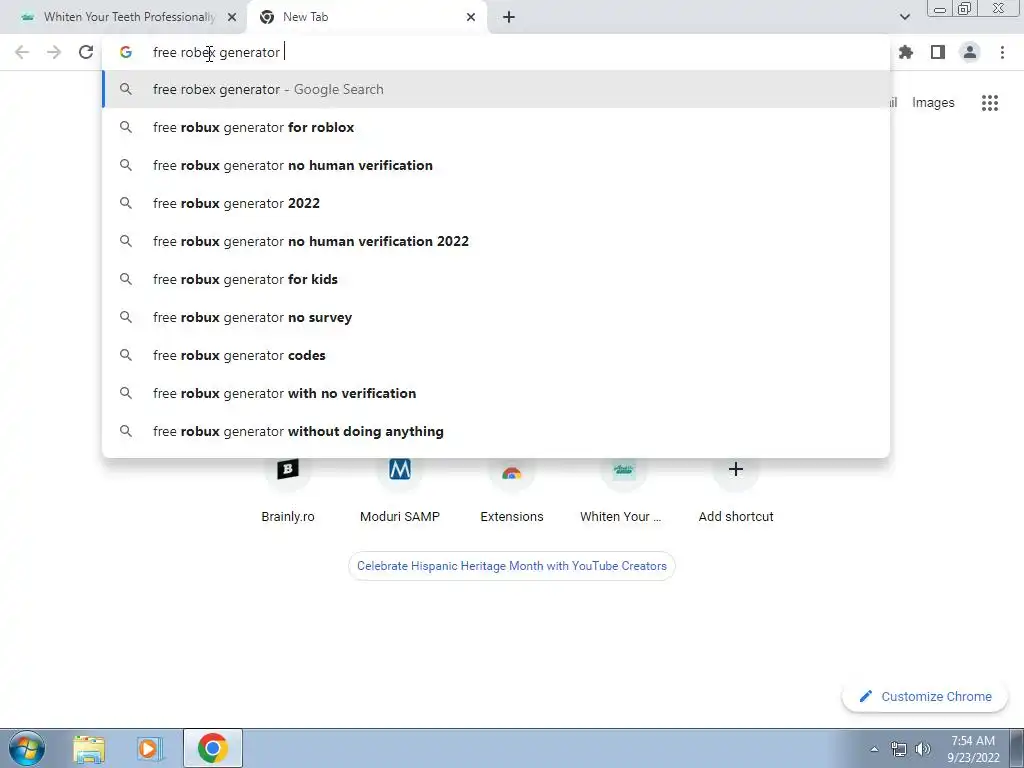
Task: Open the Images link
Action: (x=933, y=103)
